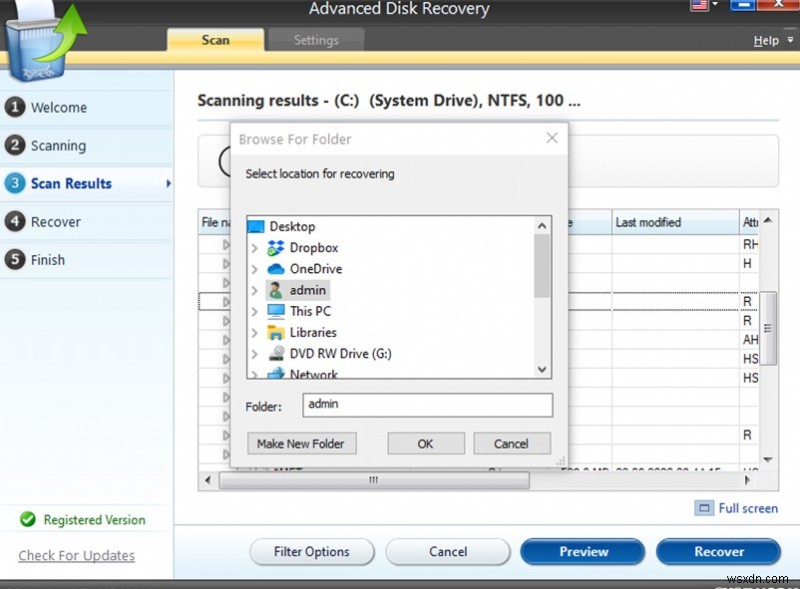Viewport: 800px width, 589px height.
Task: Confirm with the OK button
Action: pos(426,444)
